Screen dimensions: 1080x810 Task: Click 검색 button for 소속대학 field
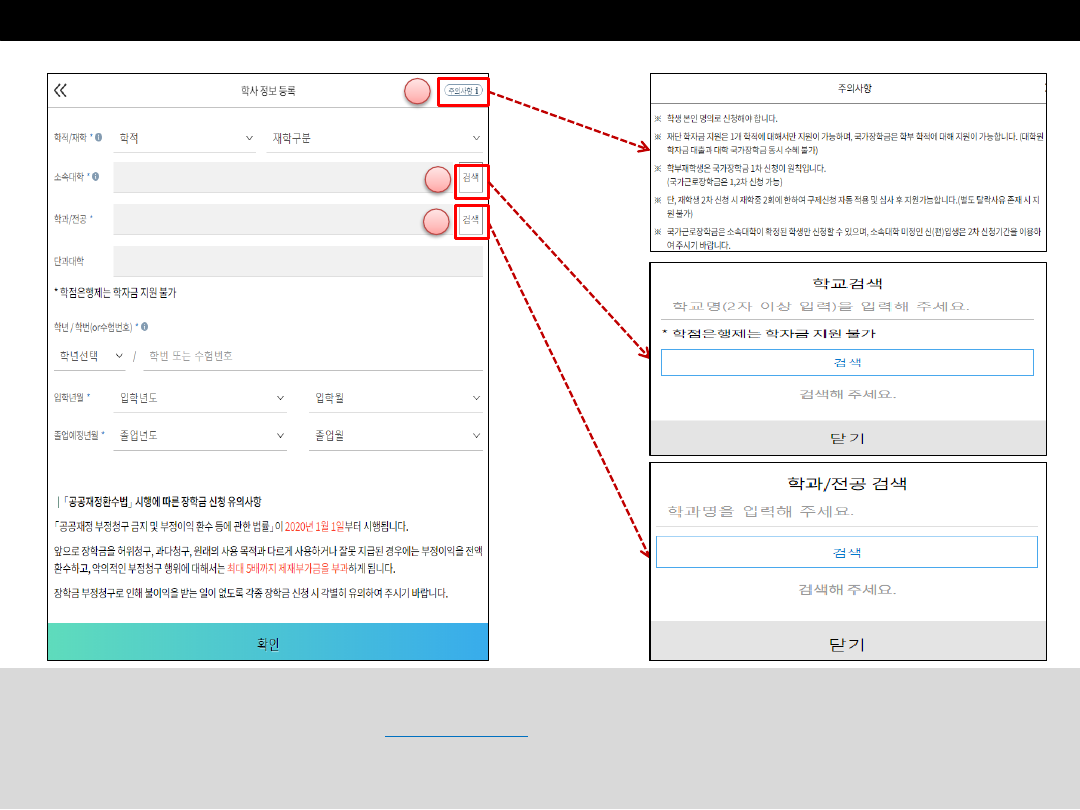[470, 179]
